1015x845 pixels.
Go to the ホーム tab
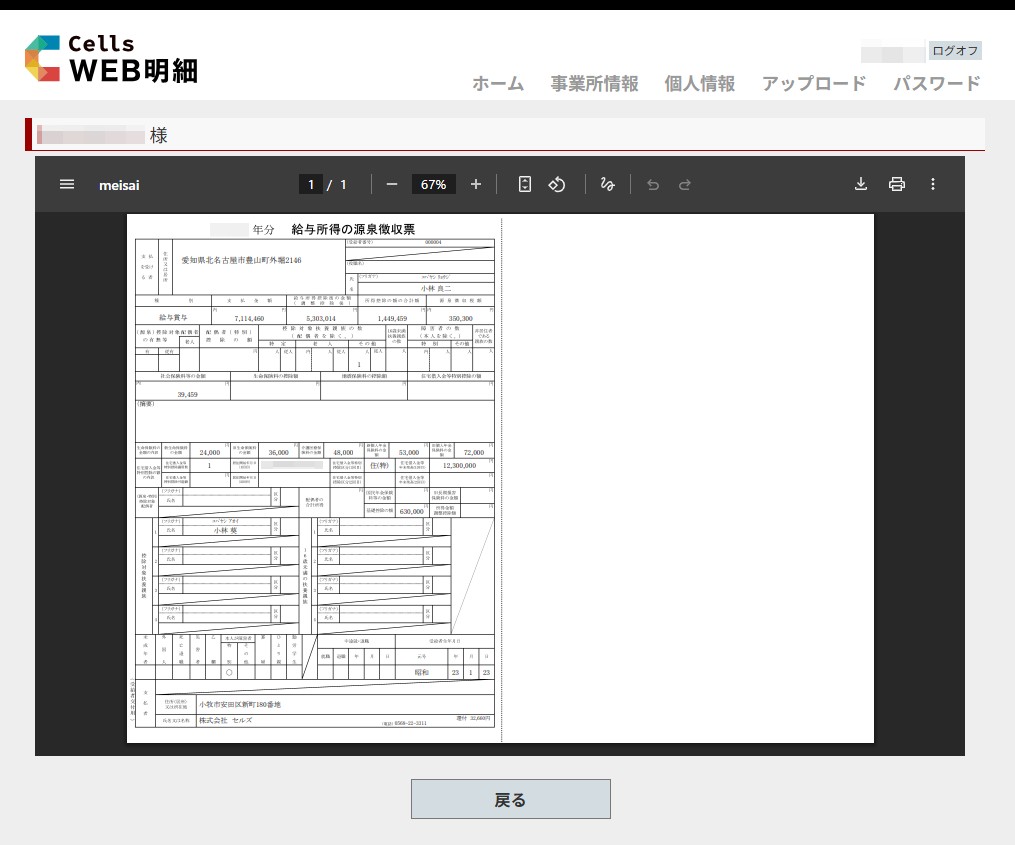point(498,83)
